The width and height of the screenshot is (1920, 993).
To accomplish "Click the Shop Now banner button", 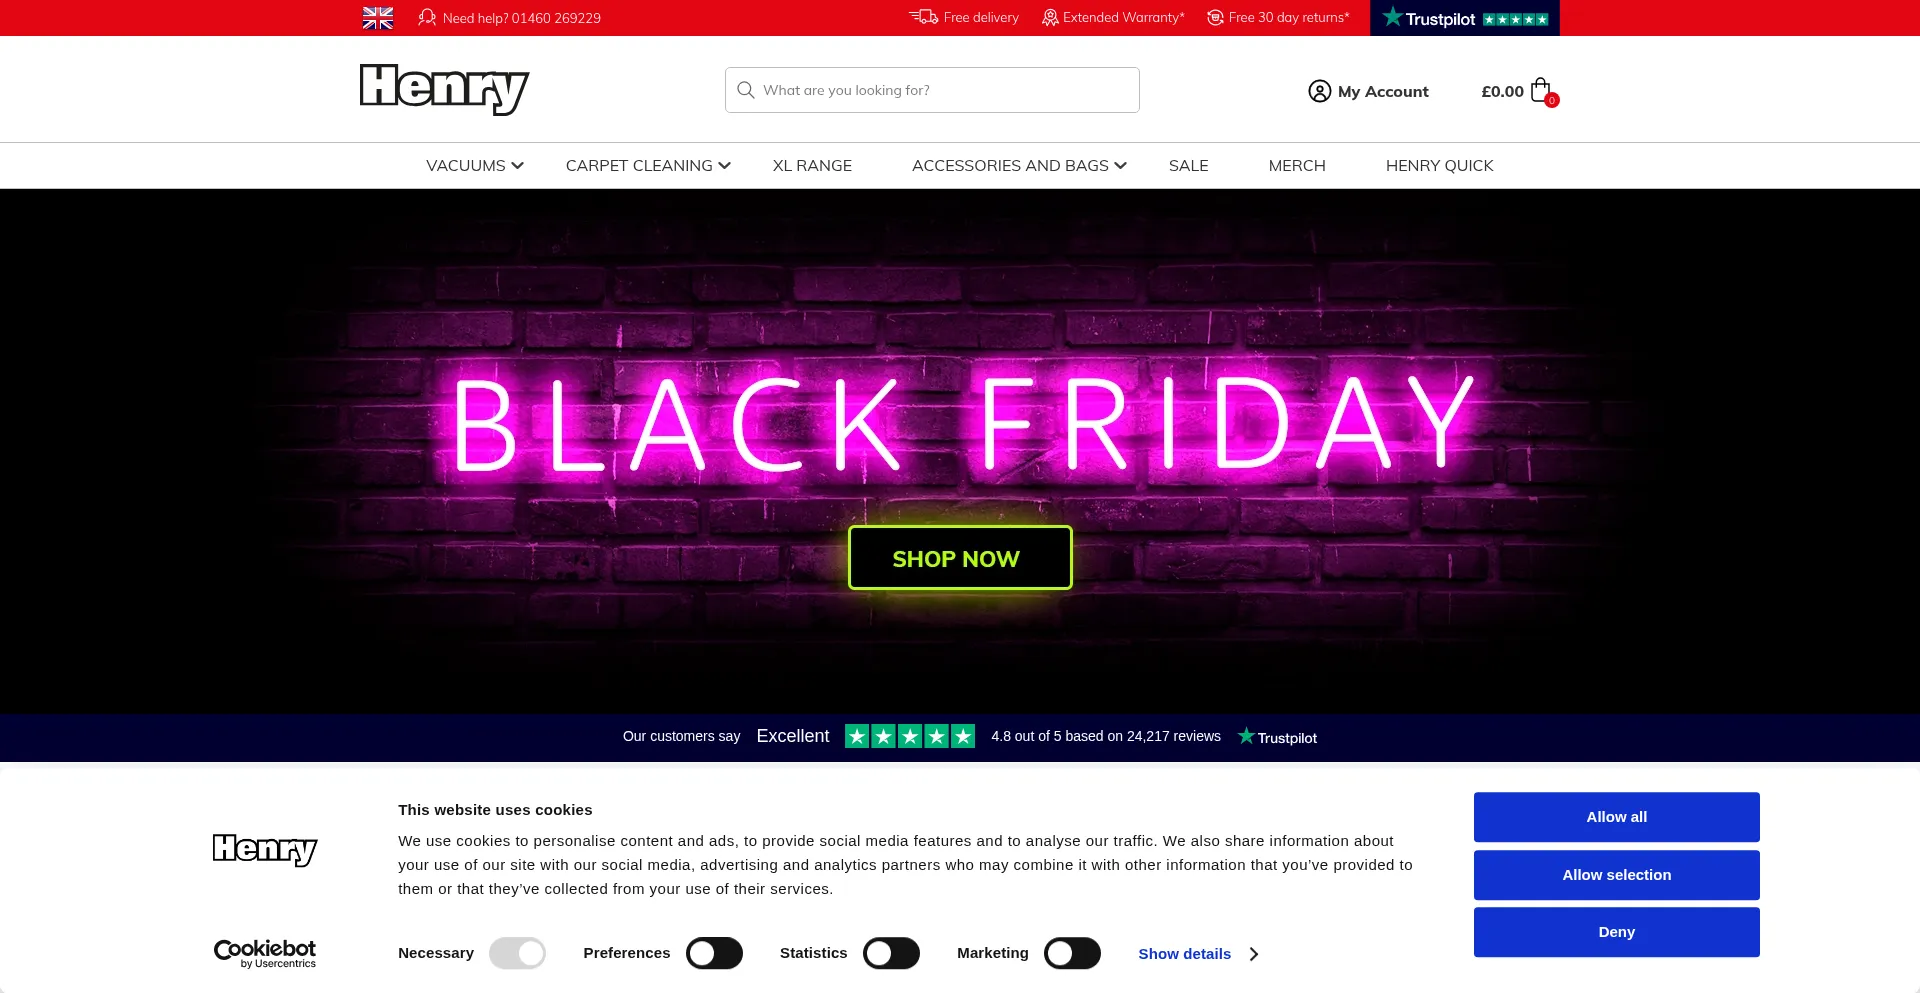I will pyautogui.click(x=960, y=558).
